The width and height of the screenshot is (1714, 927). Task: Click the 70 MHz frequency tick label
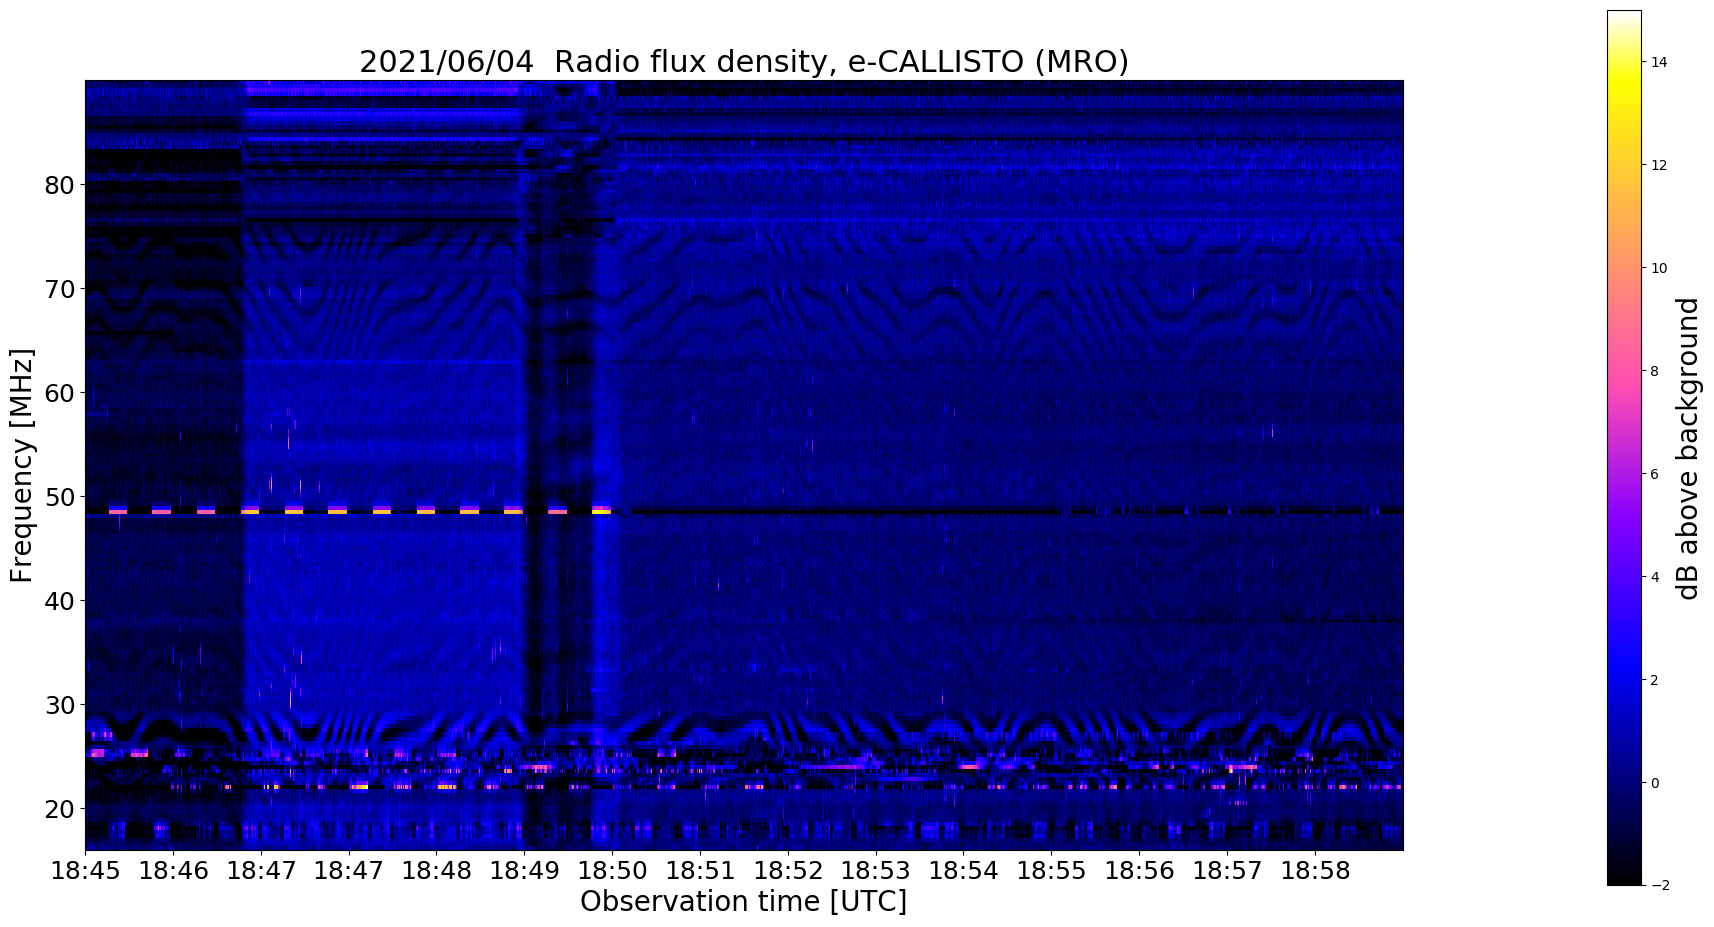coord(61,289)
